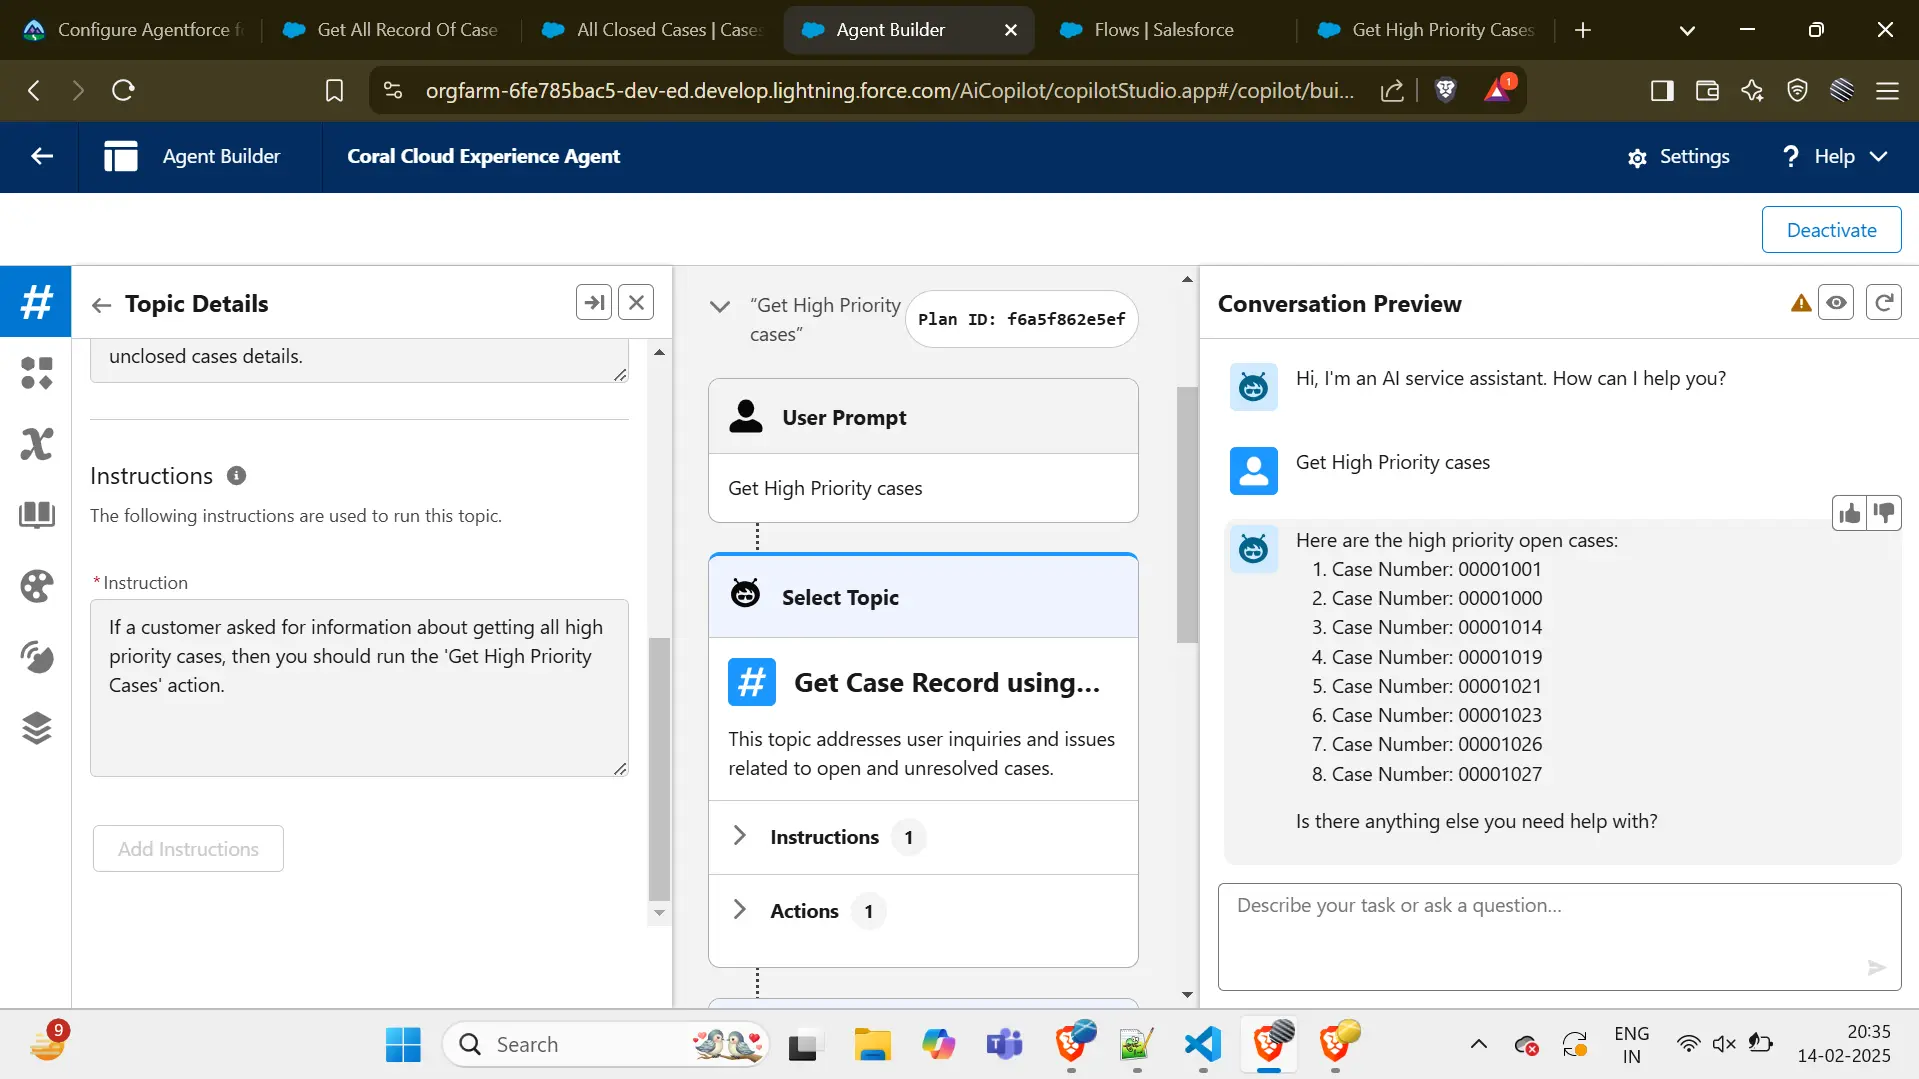Click the share page icon in address bar
The height and width of the screenshot is (1079, 1919).
1391,91
